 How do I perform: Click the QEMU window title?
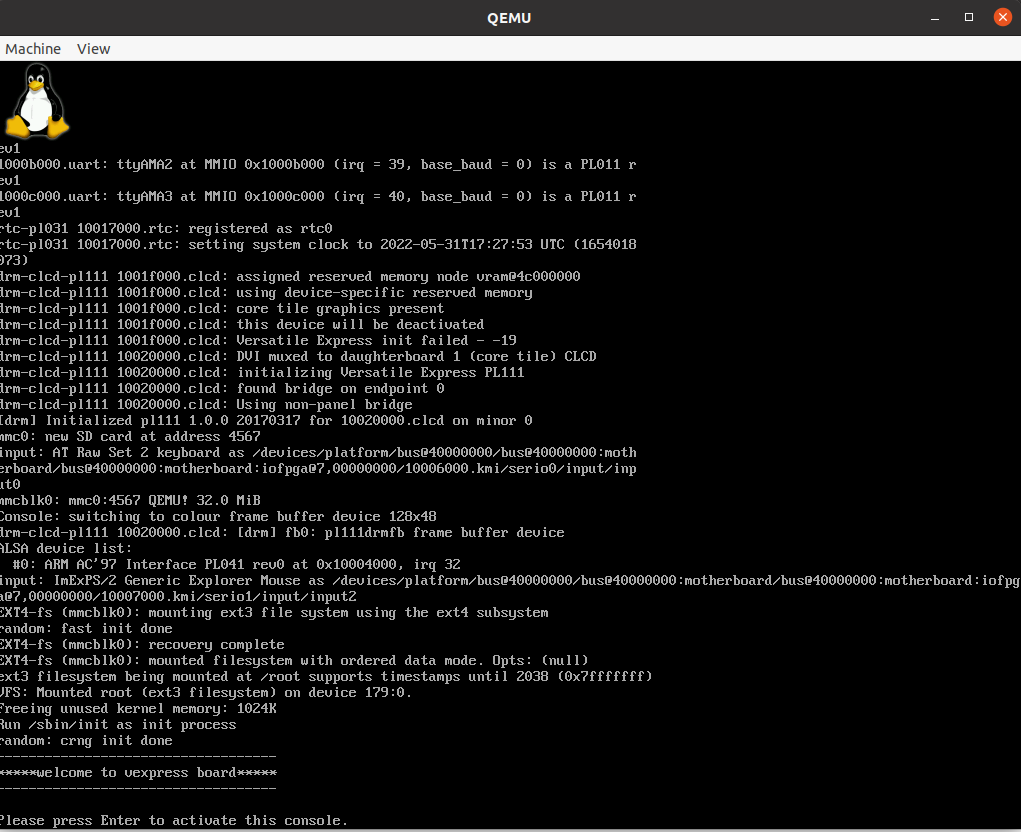[x=509, y=18]
